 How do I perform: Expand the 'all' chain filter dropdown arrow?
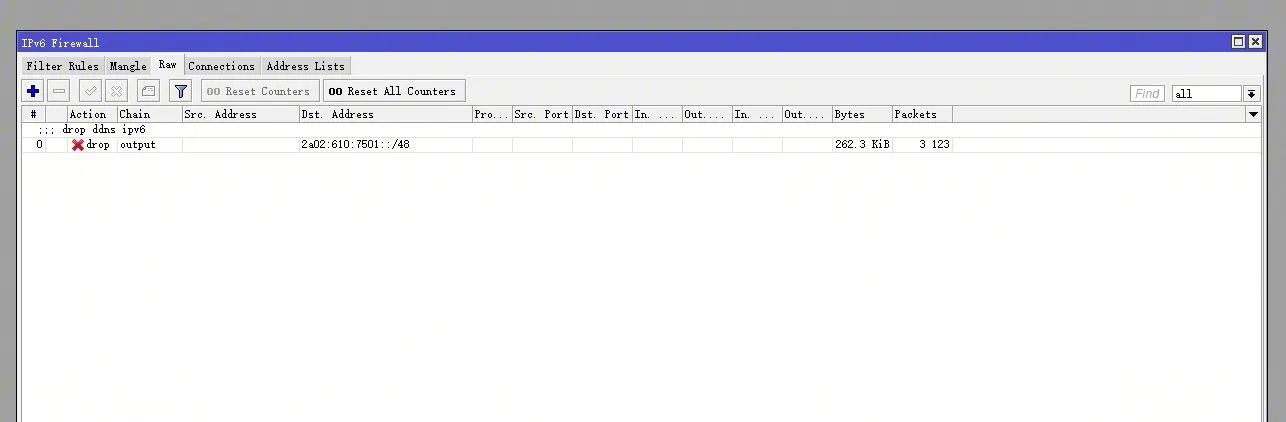click(1252, 94)
